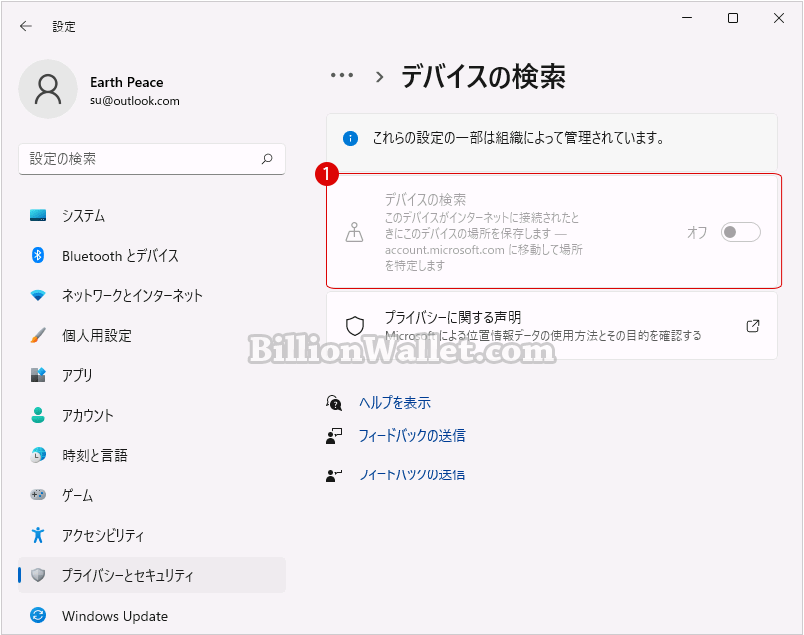Close the 設定 window
Viewport: 804px width, 635px height.
point(779,18)
